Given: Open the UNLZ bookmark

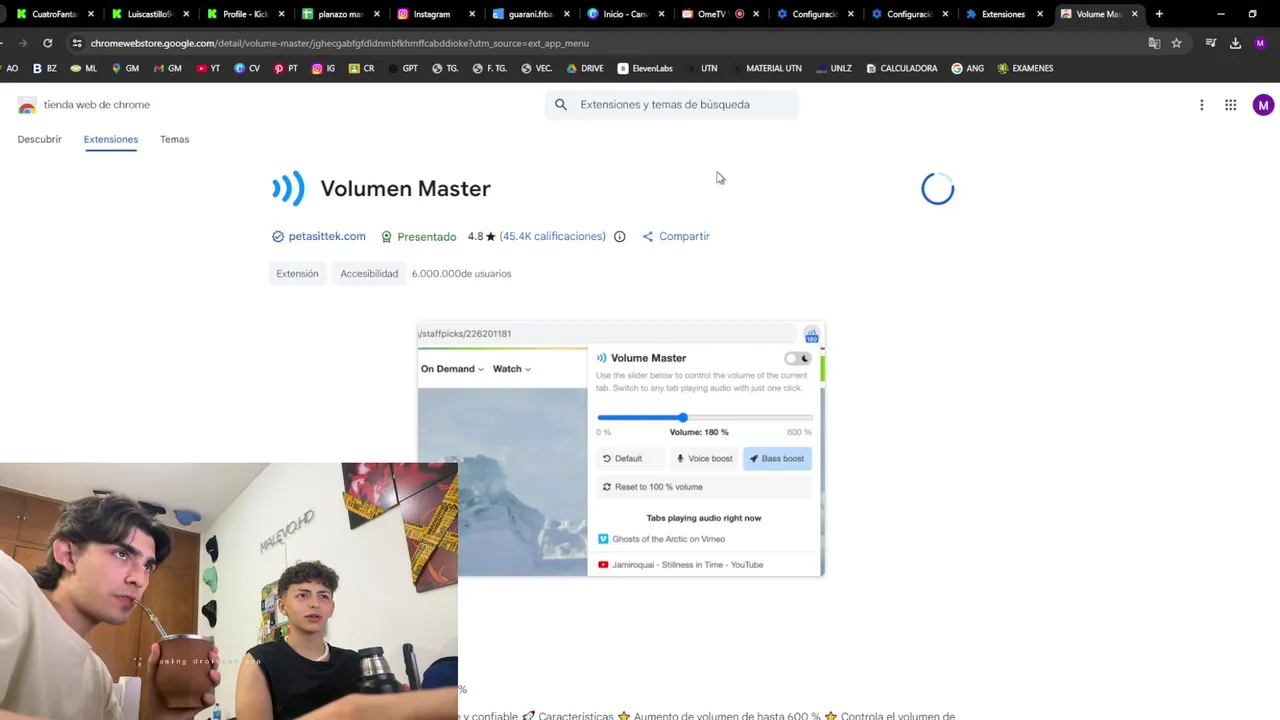Looking at the screenshot, I should (833, 68).
